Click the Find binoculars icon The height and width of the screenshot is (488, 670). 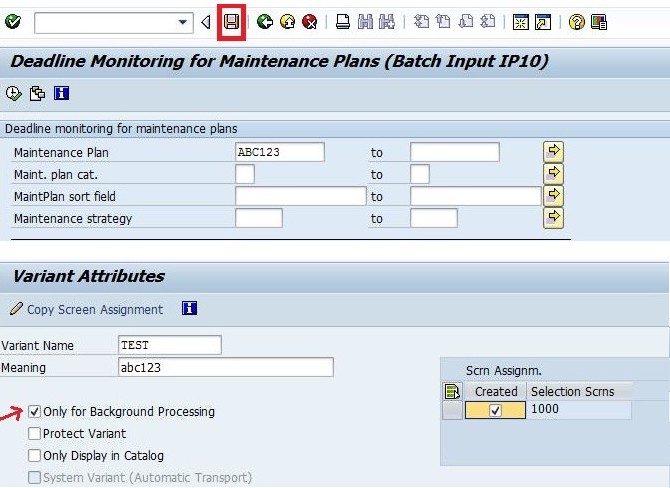coord(365,22)
